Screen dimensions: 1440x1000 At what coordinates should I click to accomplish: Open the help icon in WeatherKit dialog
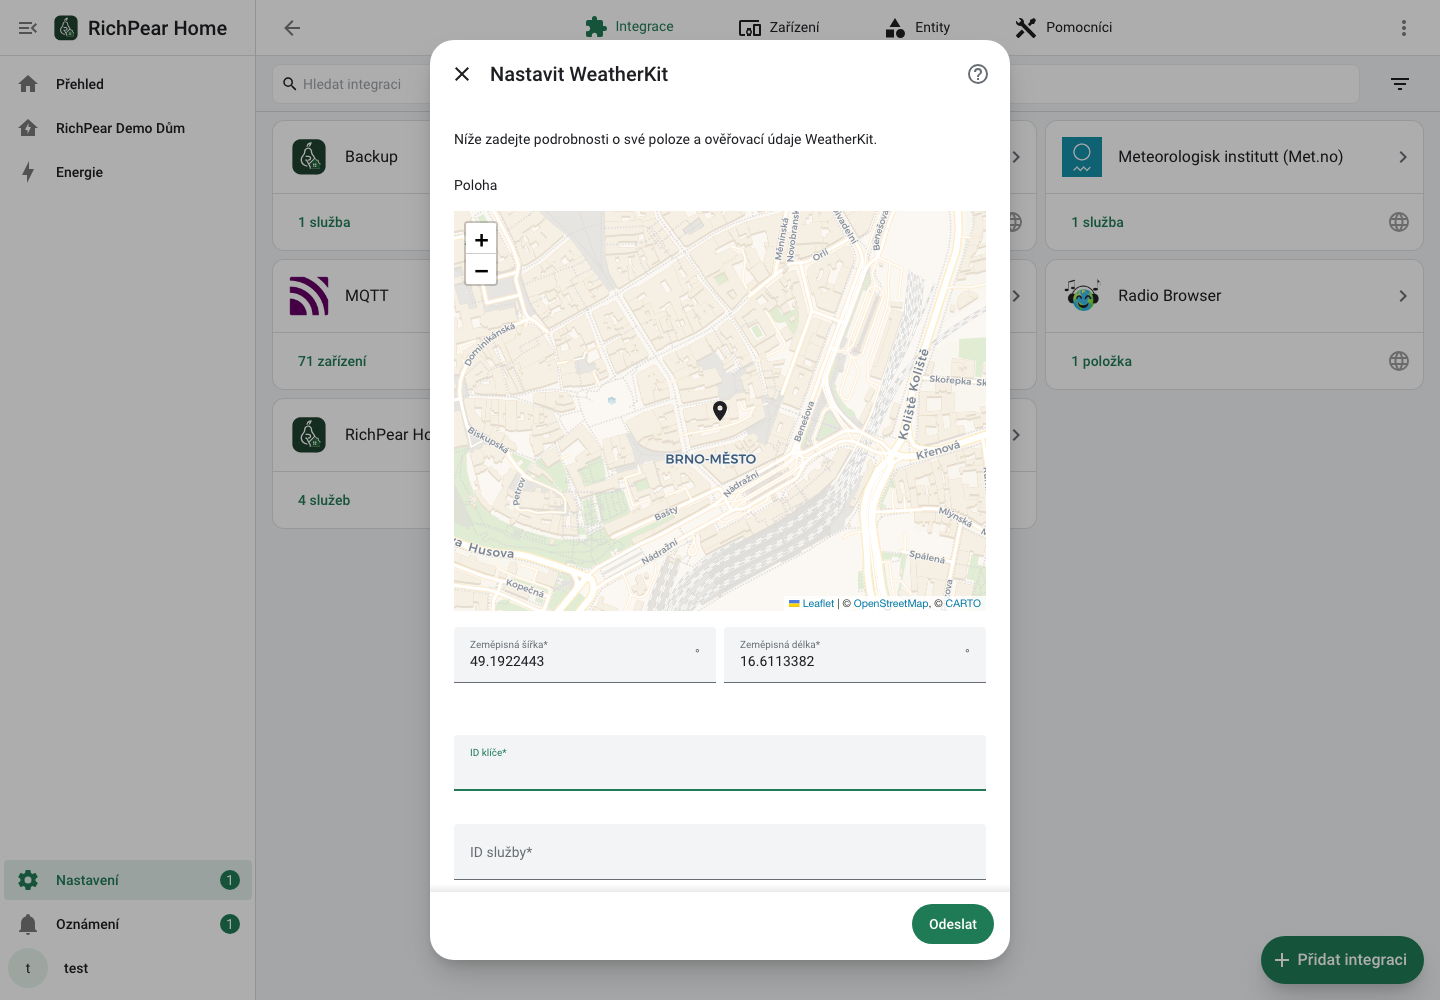(978, 74)
